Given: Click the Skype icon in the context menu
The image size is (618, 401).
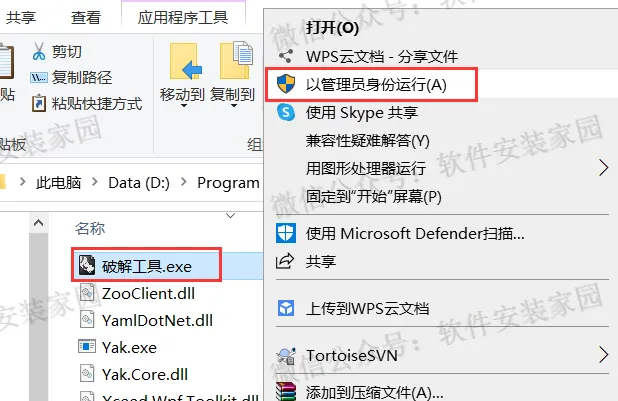Looking at the screenshot, I should coord(286,112).
